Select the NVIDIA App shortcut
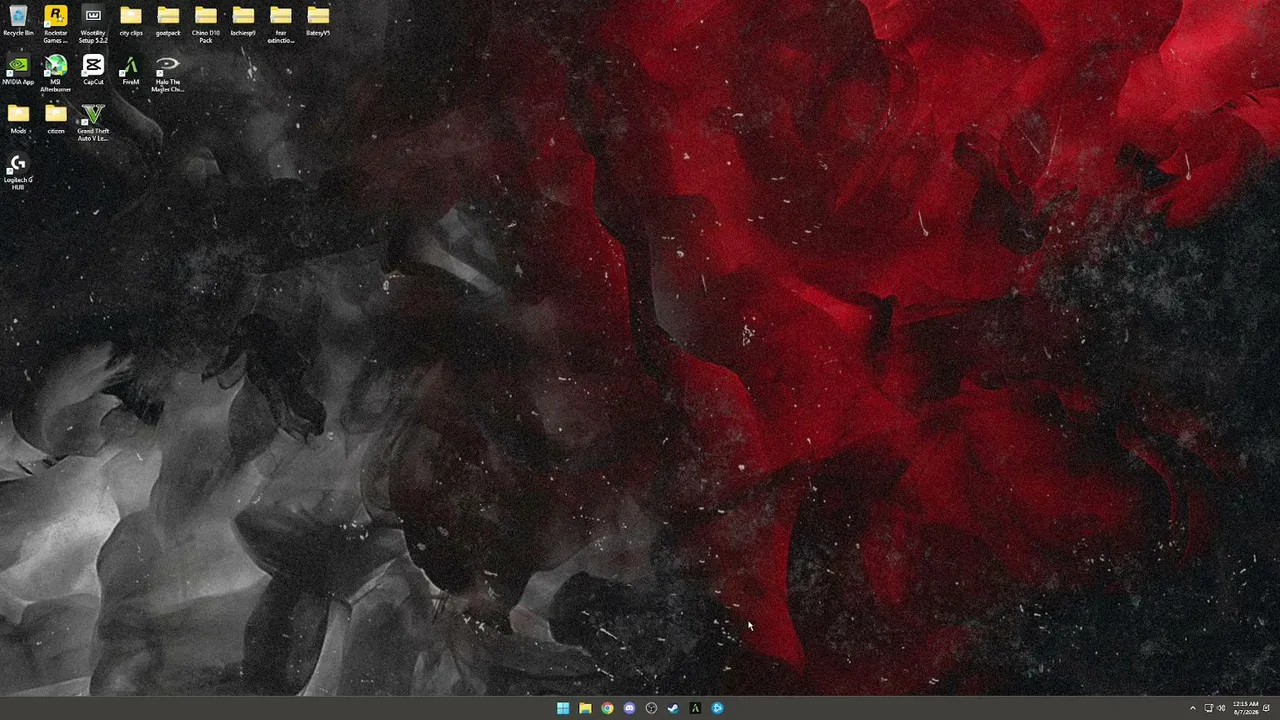Viewport: 1280px width, 720px height. 18,70
